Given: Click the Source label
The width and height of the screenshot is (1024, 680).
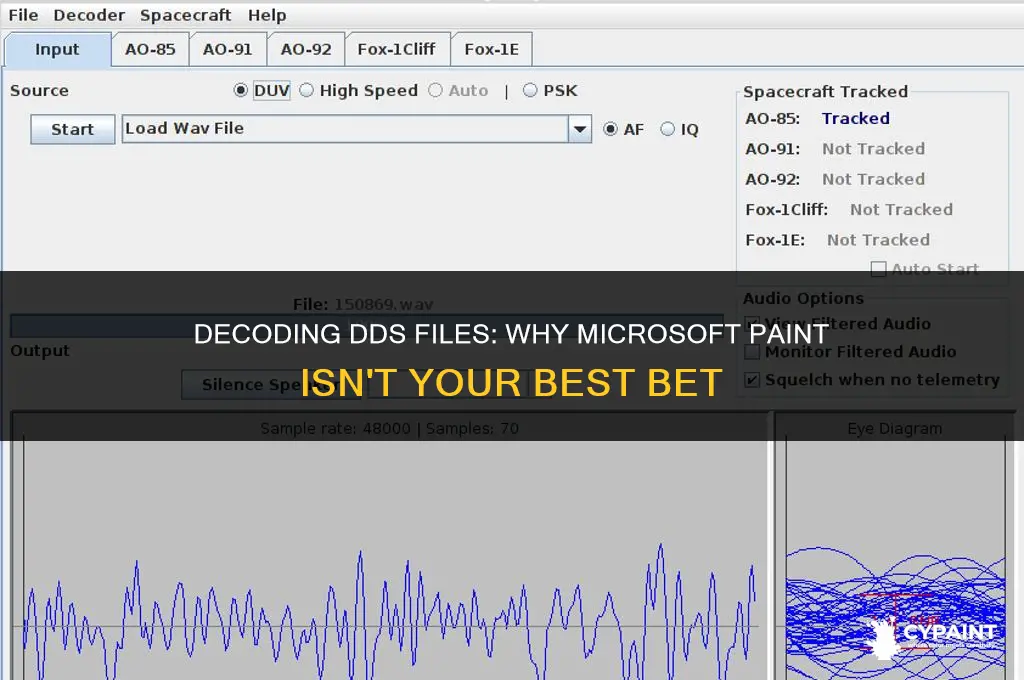Looking at the screenshot, I should coord(39,90).
